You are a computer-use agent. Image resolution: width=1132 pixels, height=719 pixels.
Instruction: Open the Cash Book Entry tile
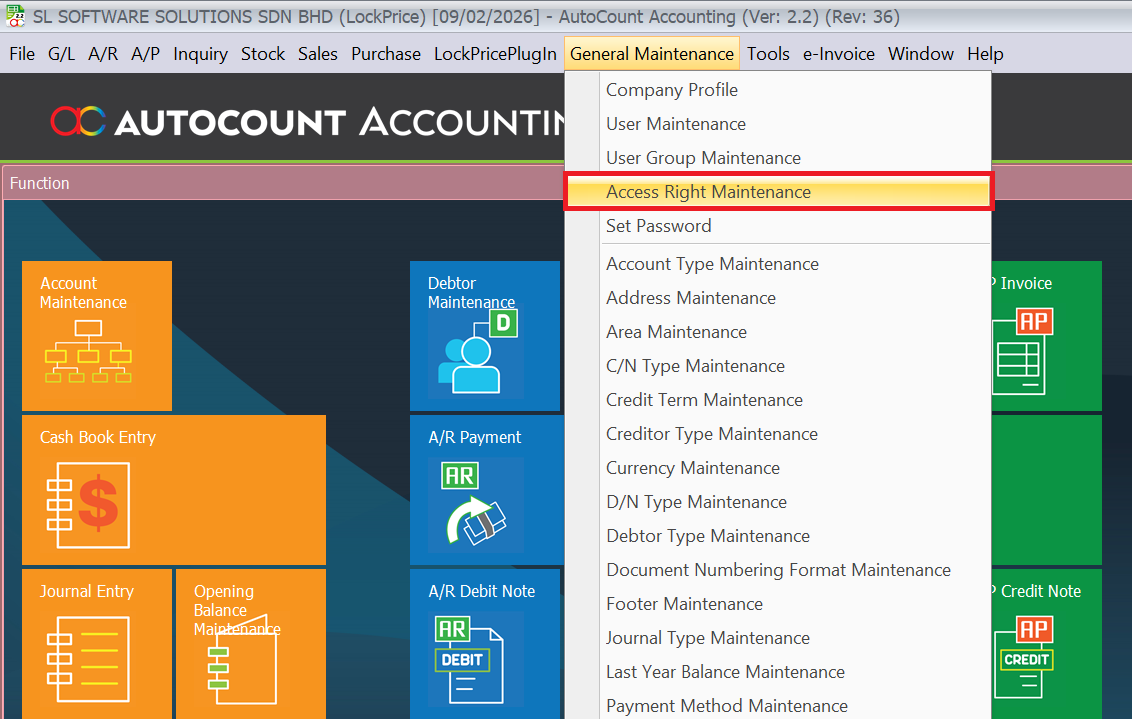pos(173,490)
